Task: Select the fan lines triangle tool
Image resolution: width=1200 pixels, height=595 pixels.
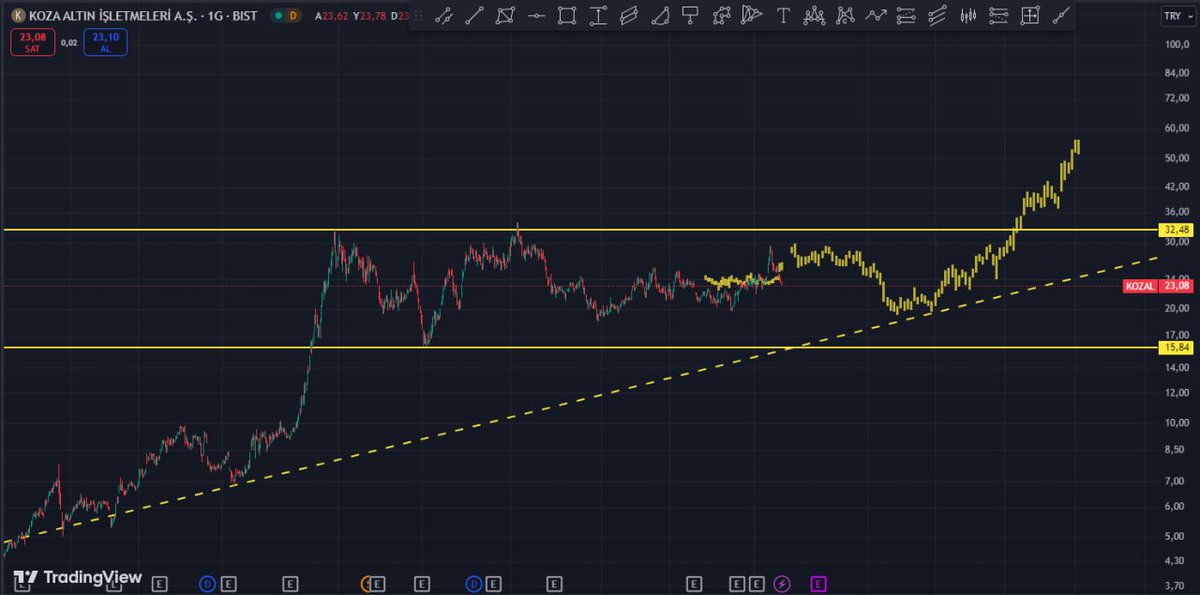Action: (752, 15)
